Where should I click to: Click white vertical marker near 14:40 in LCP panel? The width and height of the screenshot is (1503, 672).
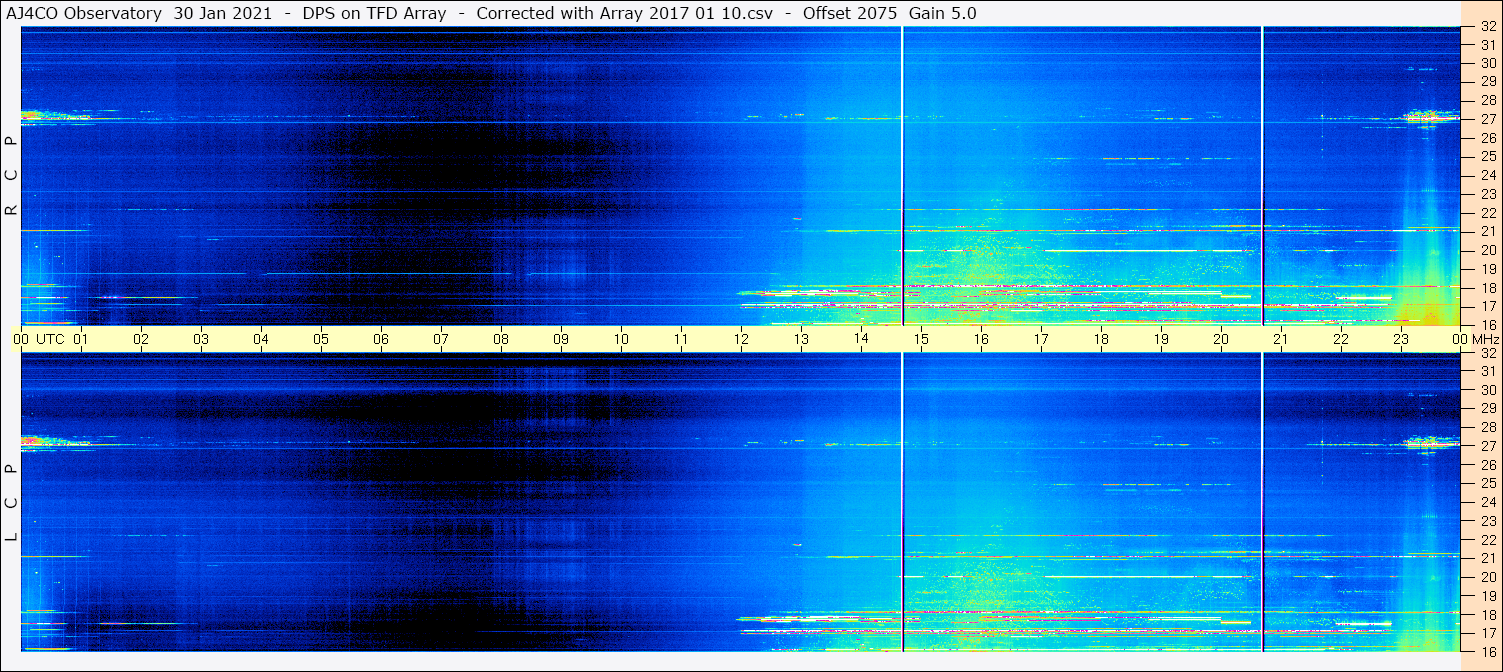(902, 502)
